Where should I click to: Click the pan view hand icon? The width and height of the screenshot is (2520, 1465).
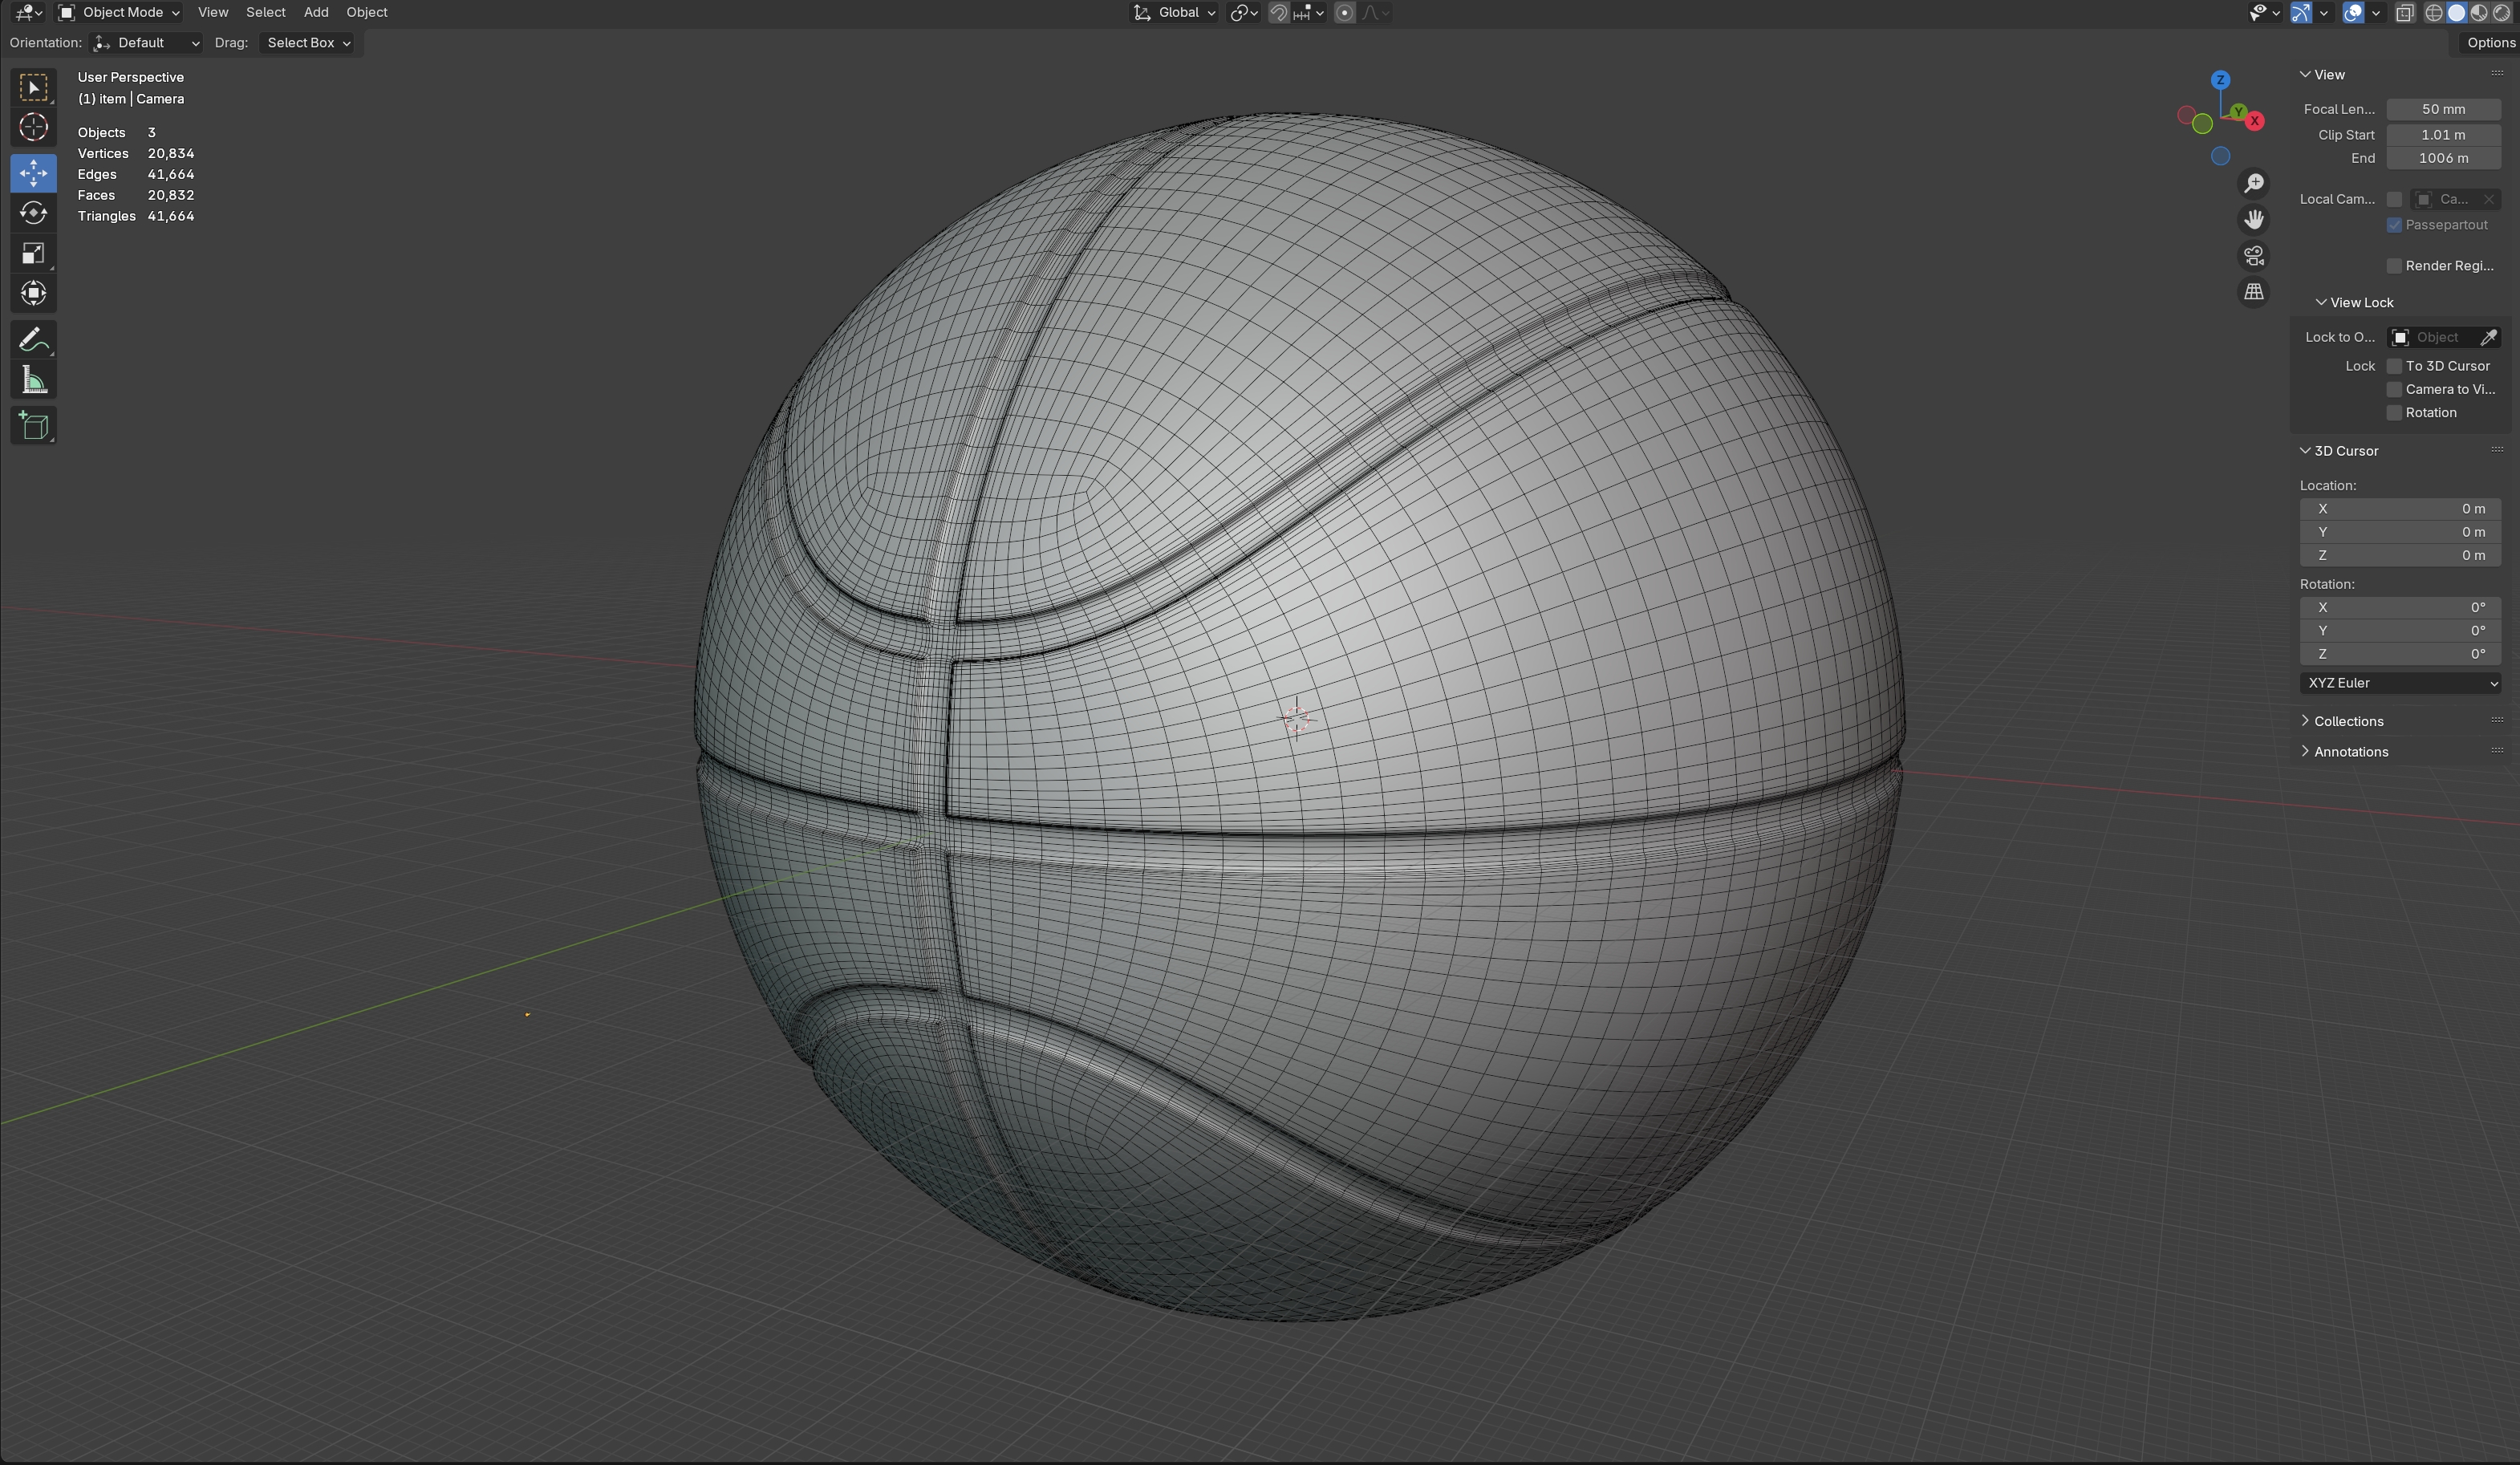(2253, 220)
